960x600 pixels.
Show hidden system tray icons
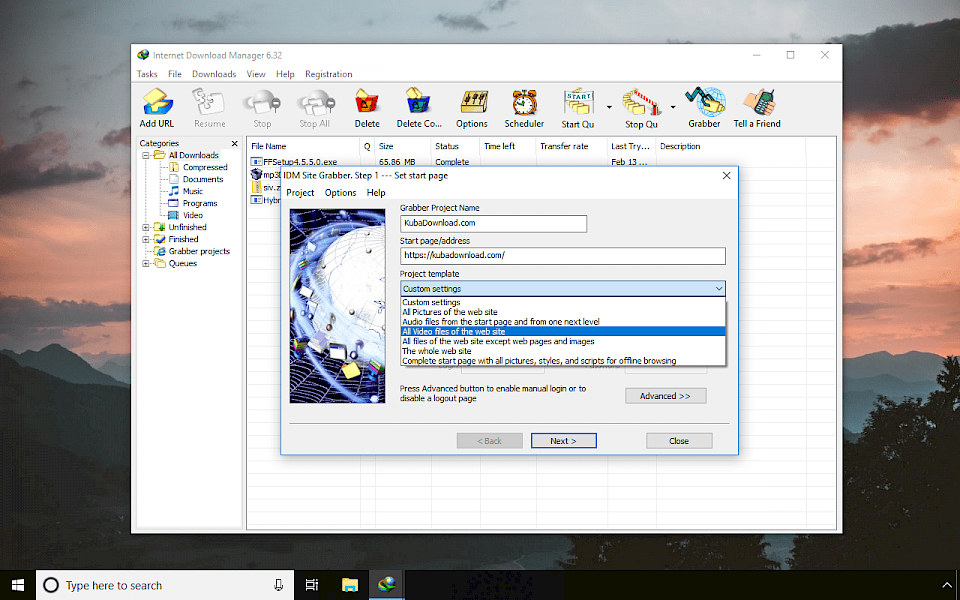pos(947,586)
